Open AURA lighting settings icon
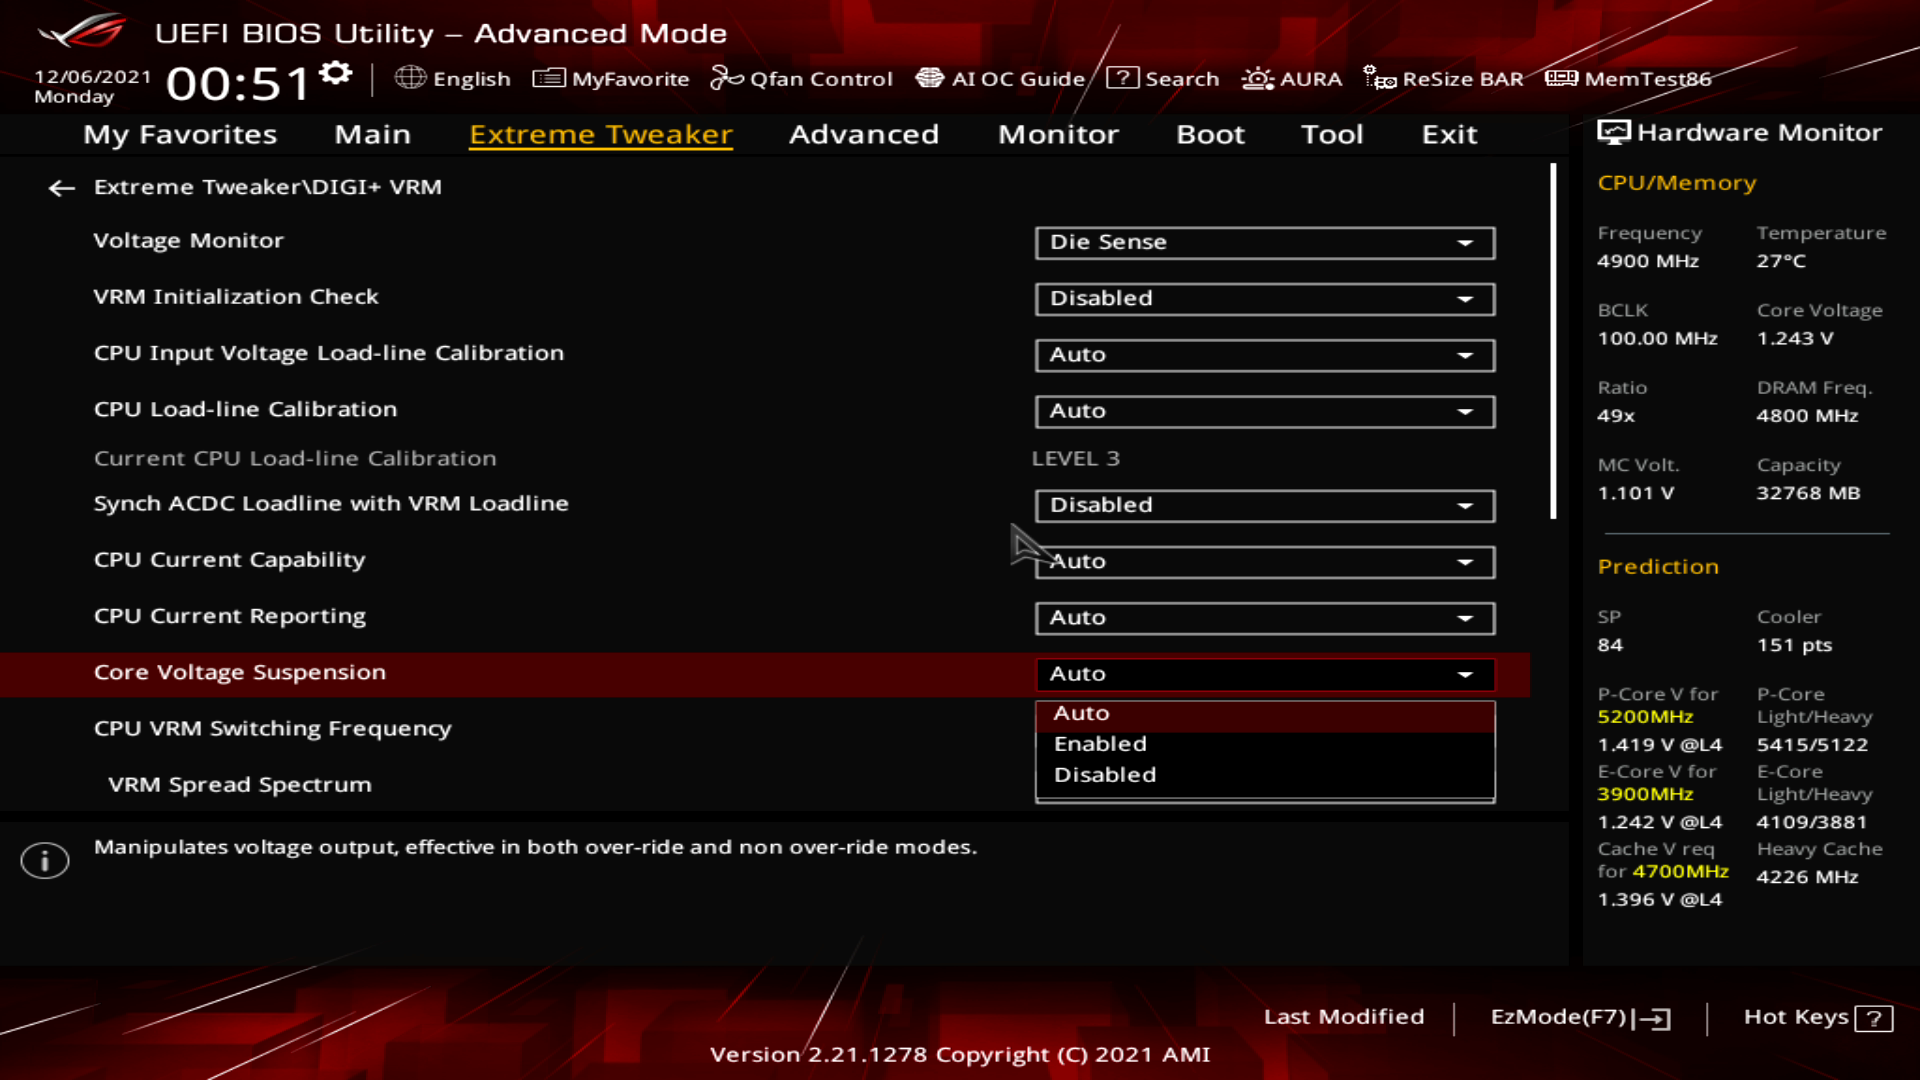Screen dimensions: 1920x1080 coord(1257,78)
